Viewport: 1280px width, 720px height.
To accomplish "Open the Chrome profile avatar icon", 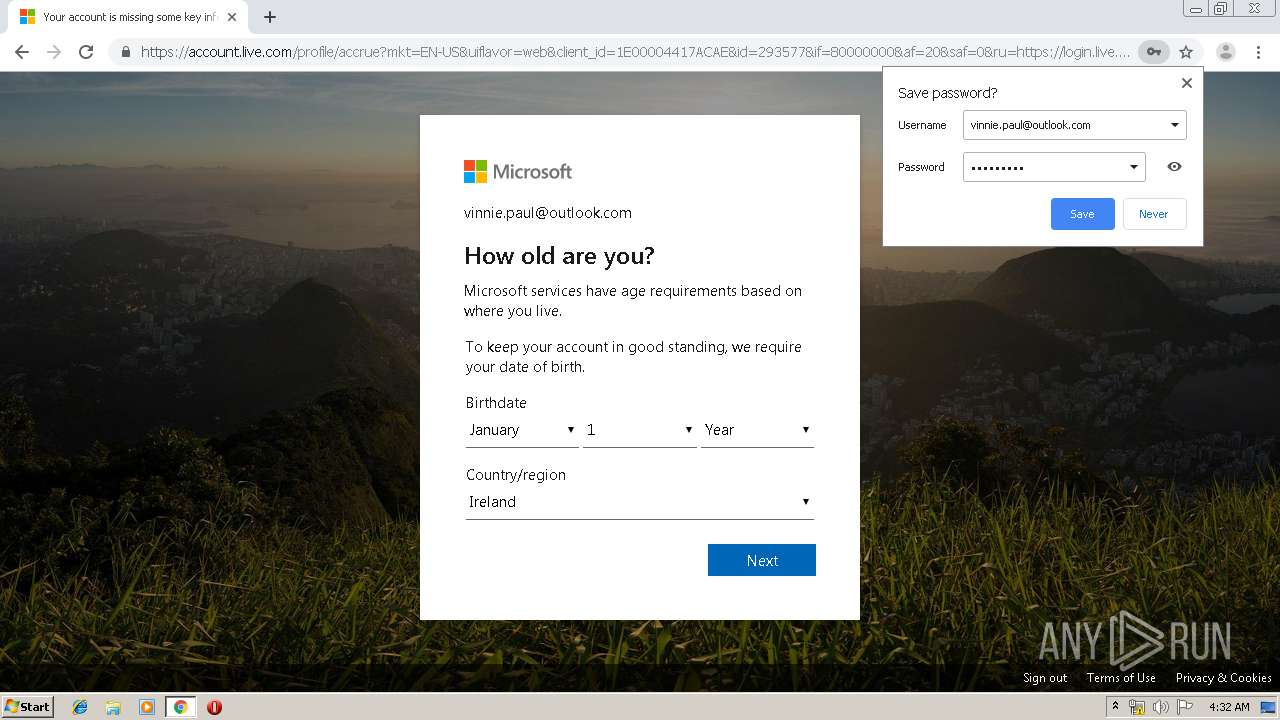I will [x=1226, y=52].
